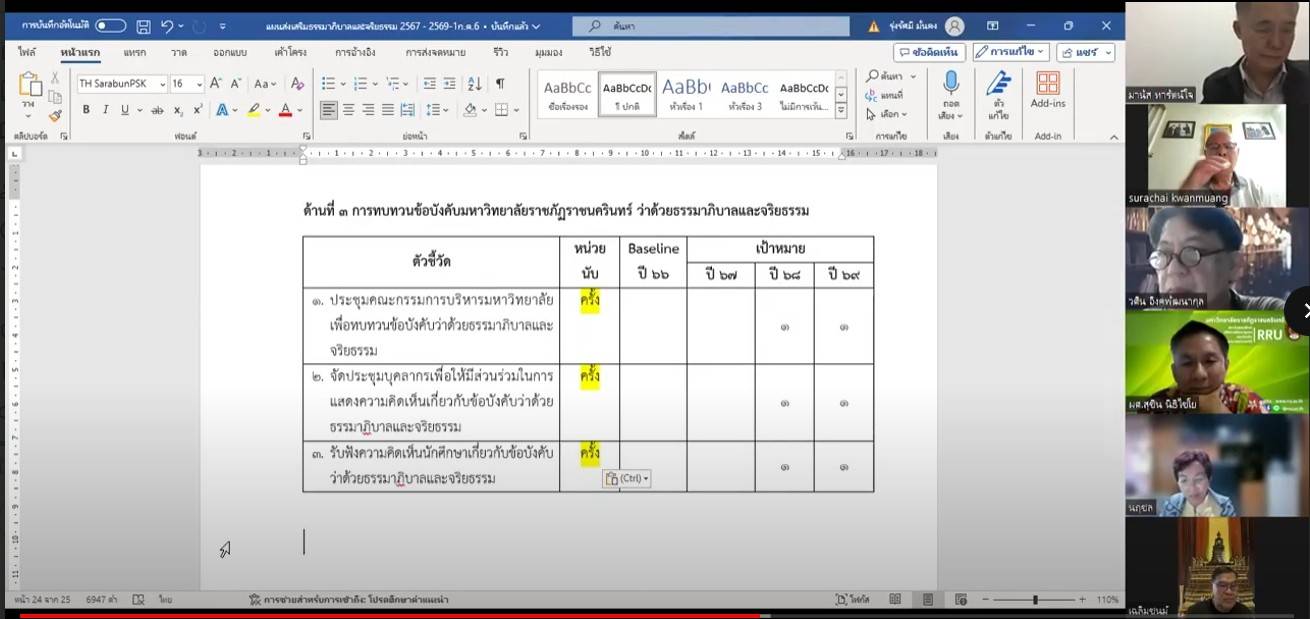Click the ข้อคิดเห็น (Comments) button
The width and height of the screenshot is (1310, 619).
click(x=930, y=52)
